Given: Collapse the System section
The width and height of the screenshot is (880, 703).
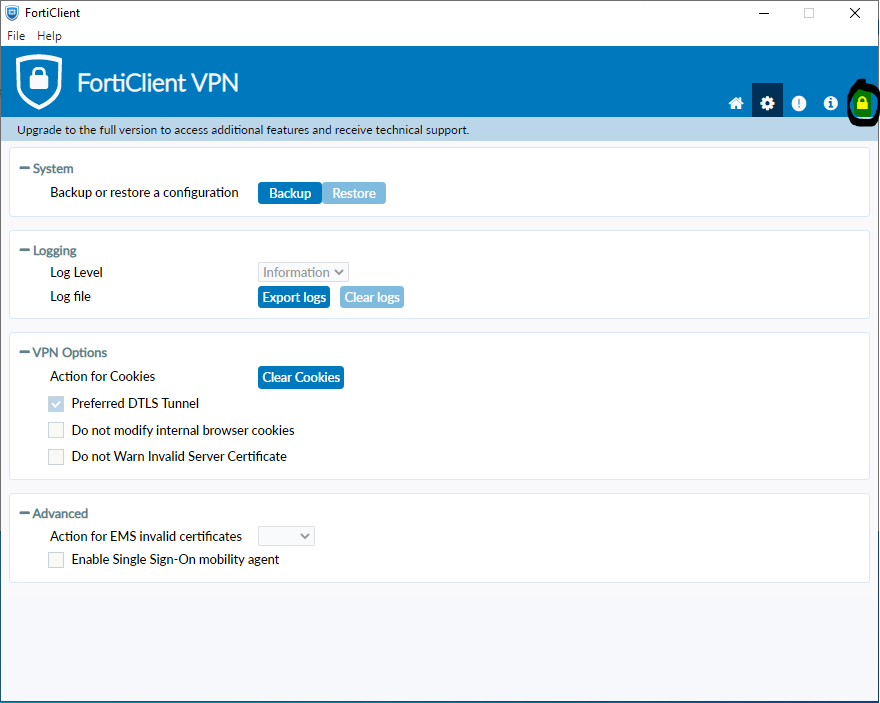Looking at the screenshot, I should point(25,169).
